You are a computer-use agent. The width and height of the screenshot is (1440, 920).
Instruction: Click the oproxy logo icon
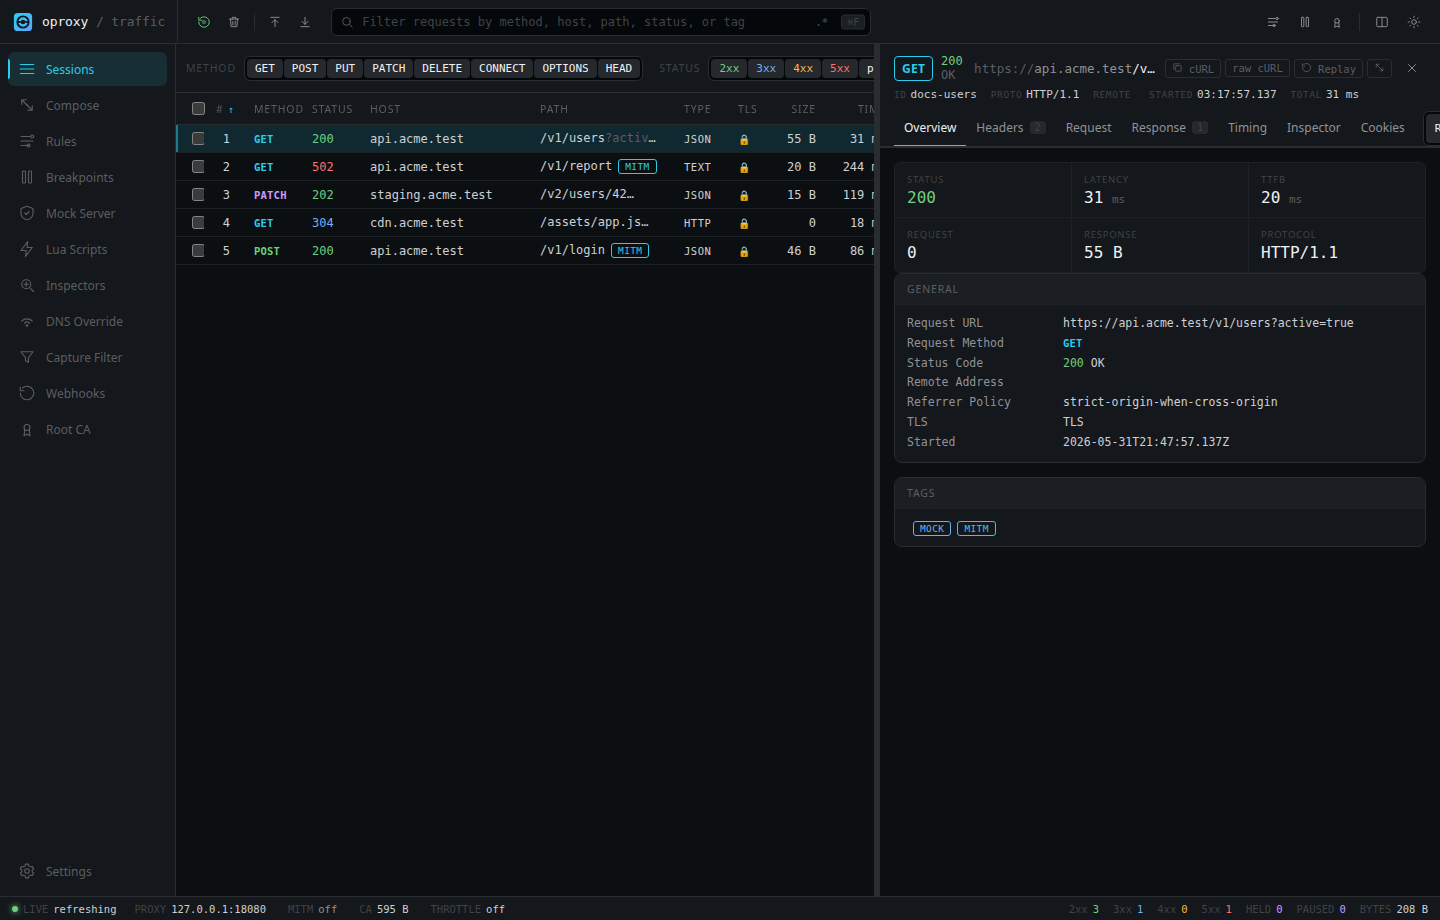[22, 22]
